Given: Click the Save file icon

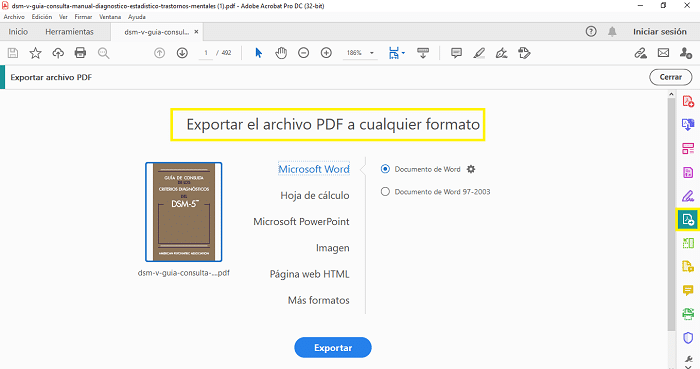Looking at the screenshot, I should (x=13, y=53).
